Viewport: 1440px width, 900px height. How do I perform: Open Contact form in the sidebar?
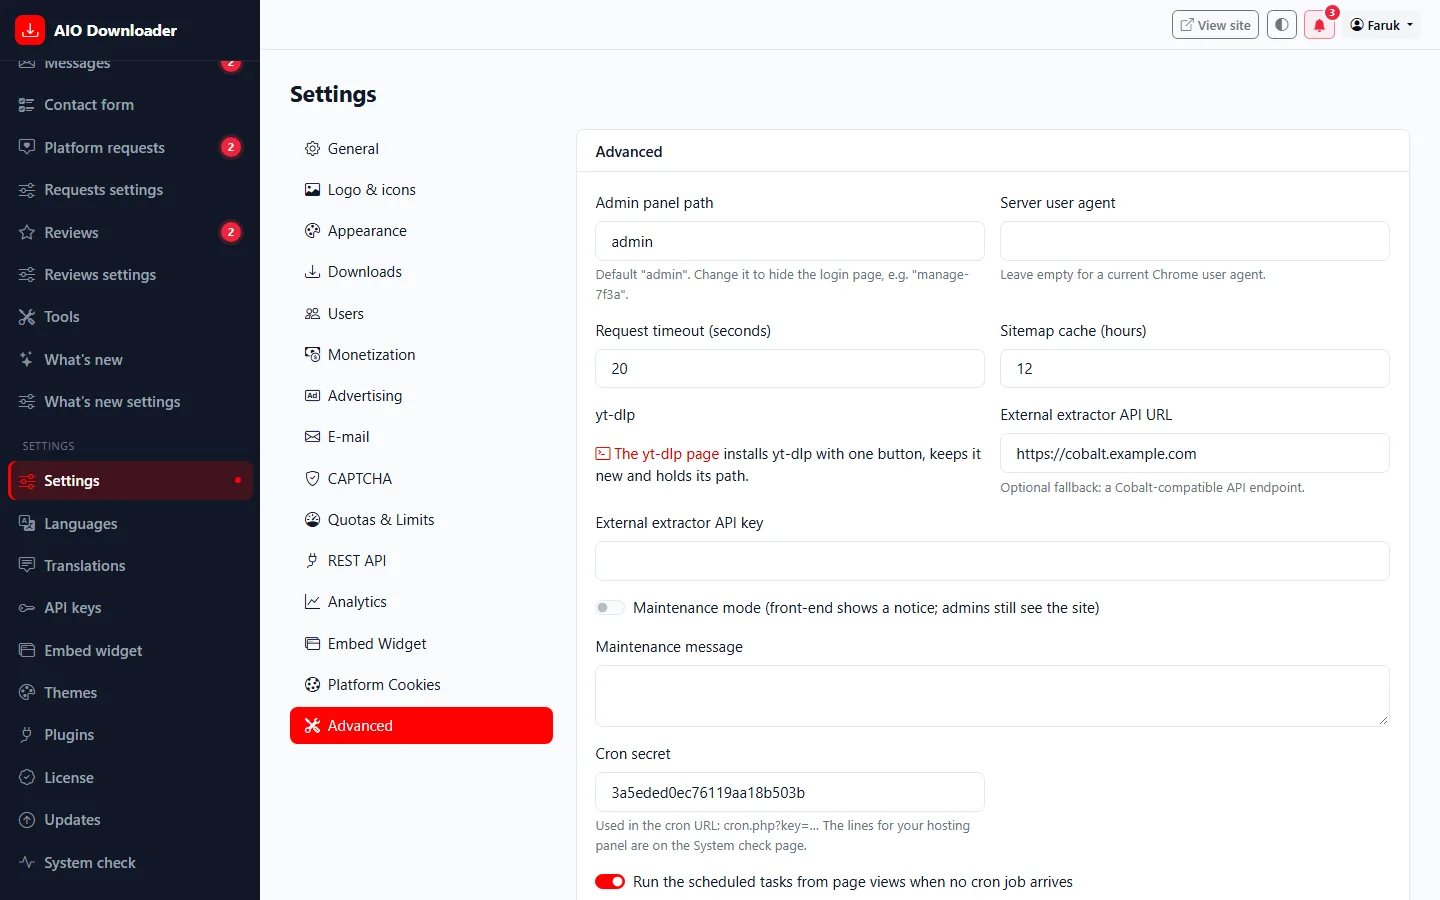tap(130, 105)
